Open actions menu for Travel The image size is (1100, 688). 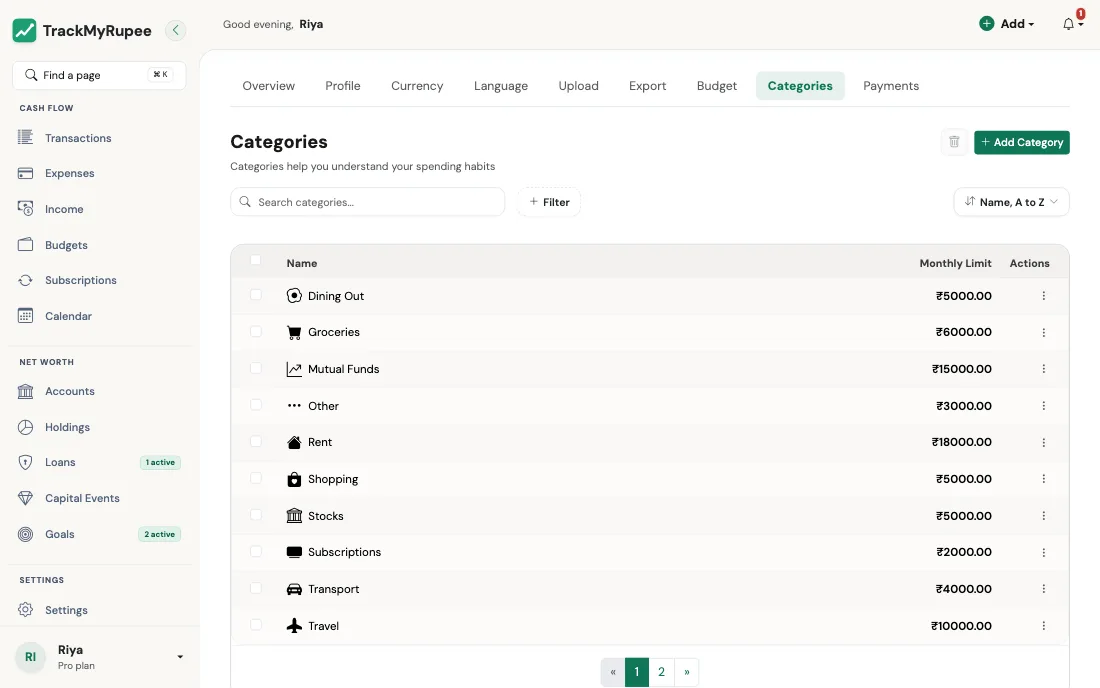tap(1043, 626)
